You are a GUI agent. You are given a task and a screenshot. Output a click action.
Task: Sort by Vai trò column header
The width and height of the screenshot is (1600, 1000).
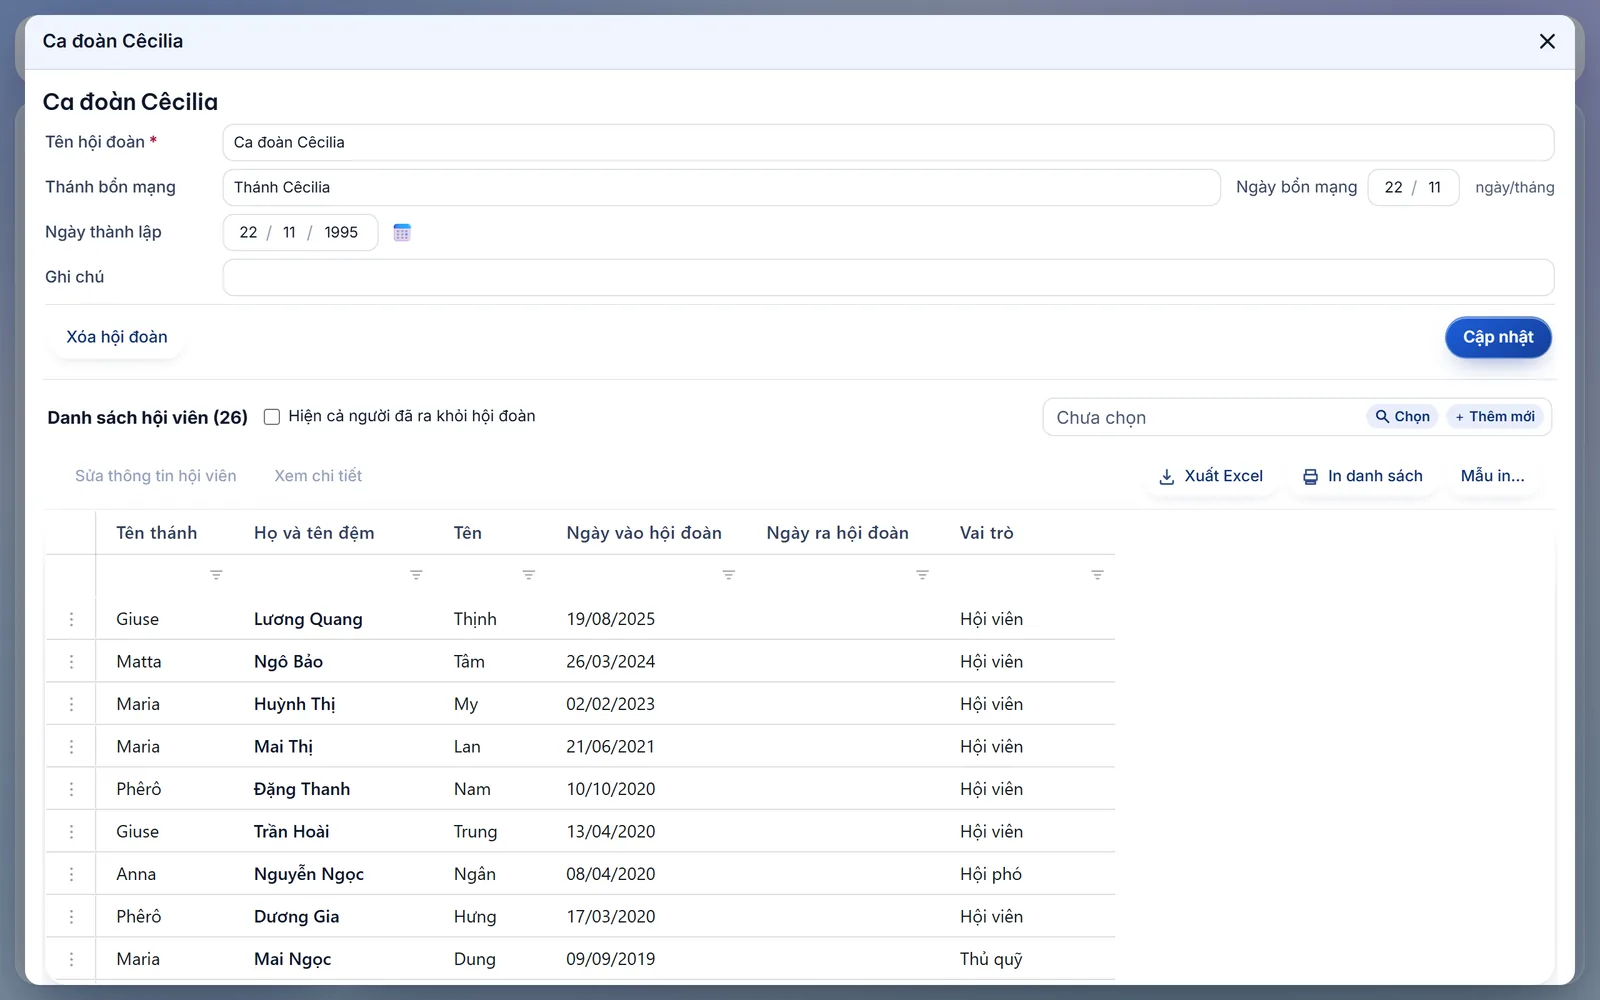pos(987,533)
